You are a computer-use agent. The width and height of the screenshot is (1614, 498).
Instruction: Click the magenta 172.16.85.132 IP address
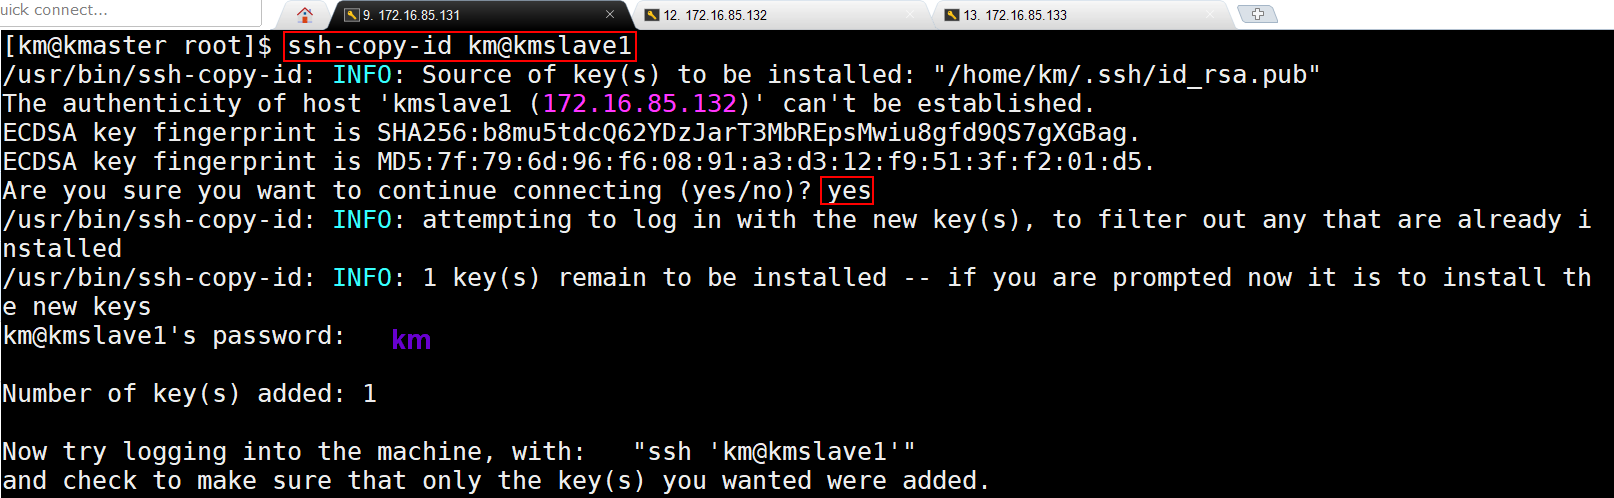pyautogui.click(x=640, y=104)
